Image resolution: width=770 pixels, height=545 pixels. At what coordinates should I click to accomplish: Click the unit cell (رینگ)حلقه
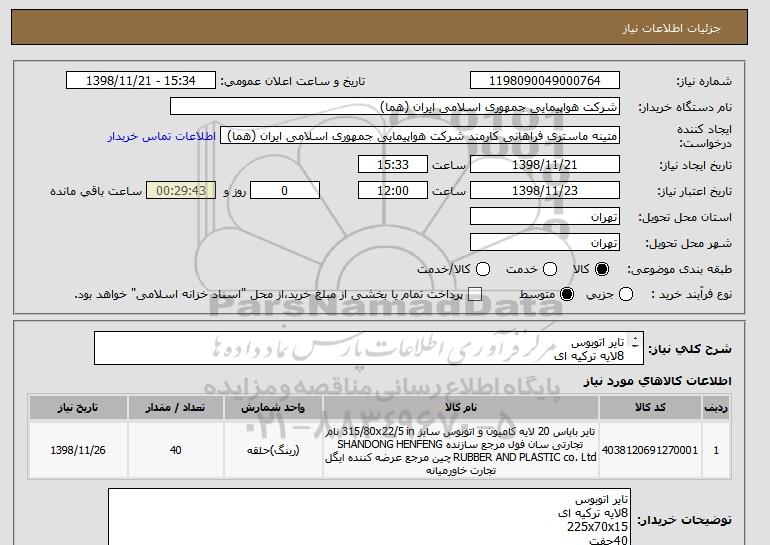pyautogui.click(x=273, y=450)
